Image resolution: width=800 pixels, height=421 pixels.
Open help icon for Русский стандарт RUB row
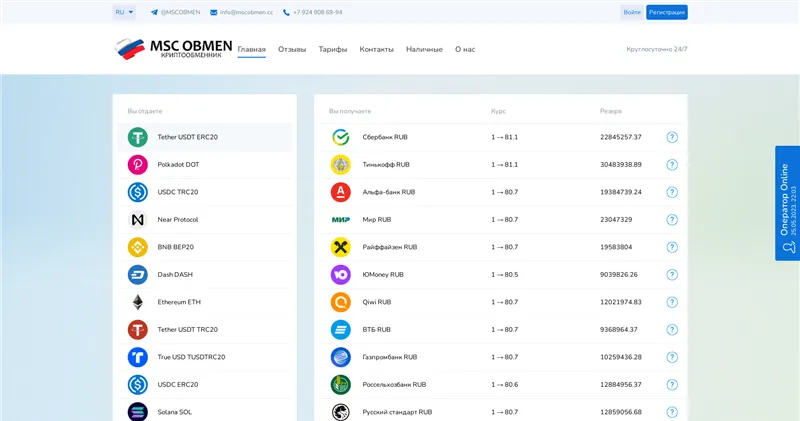click(x=672, y=412)
